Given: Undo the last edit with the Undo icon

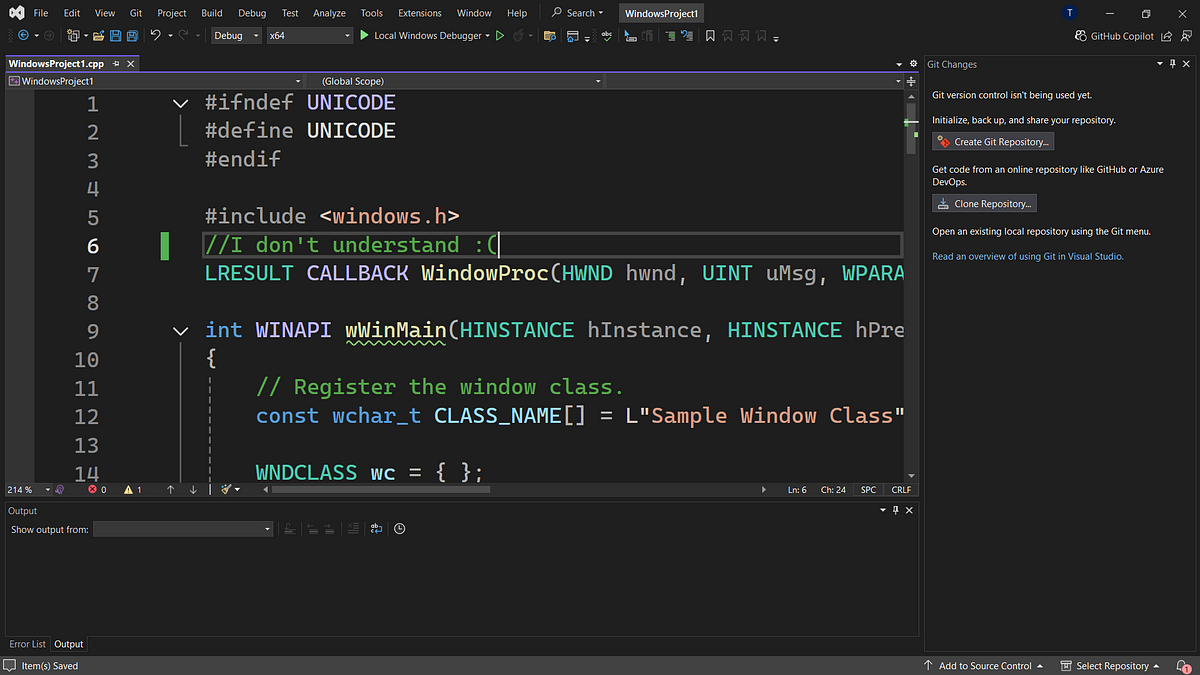Looking at the screenshot, I should pos(155,35).
